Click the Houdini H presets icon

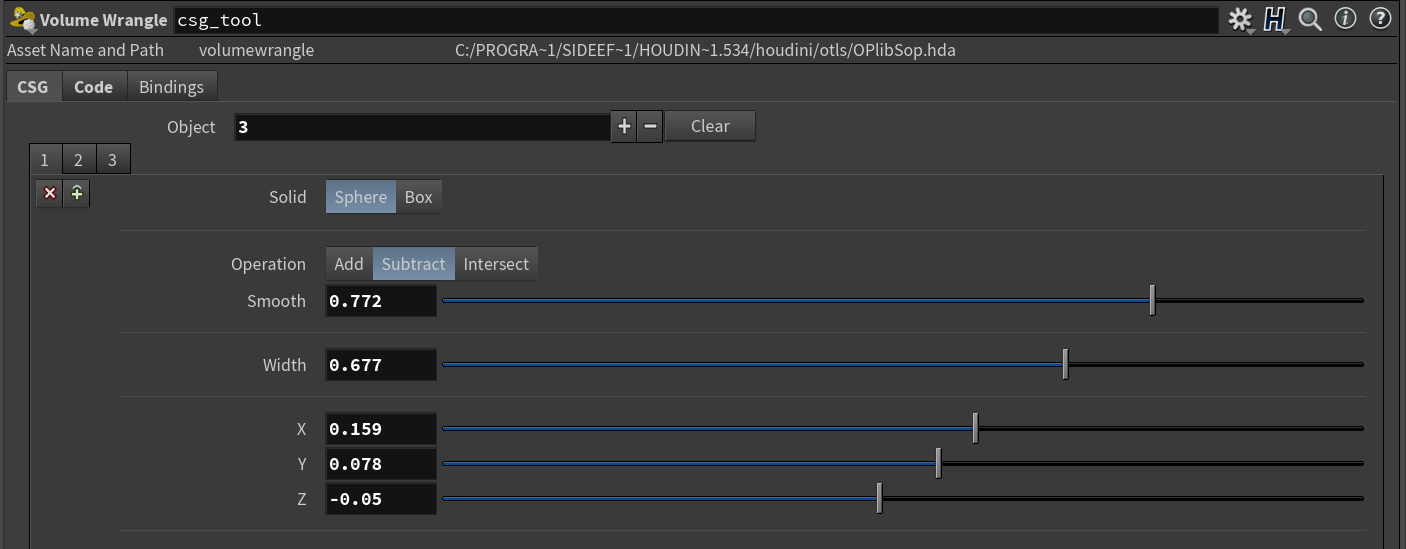pyautogui.click(x=1274, y=19)
